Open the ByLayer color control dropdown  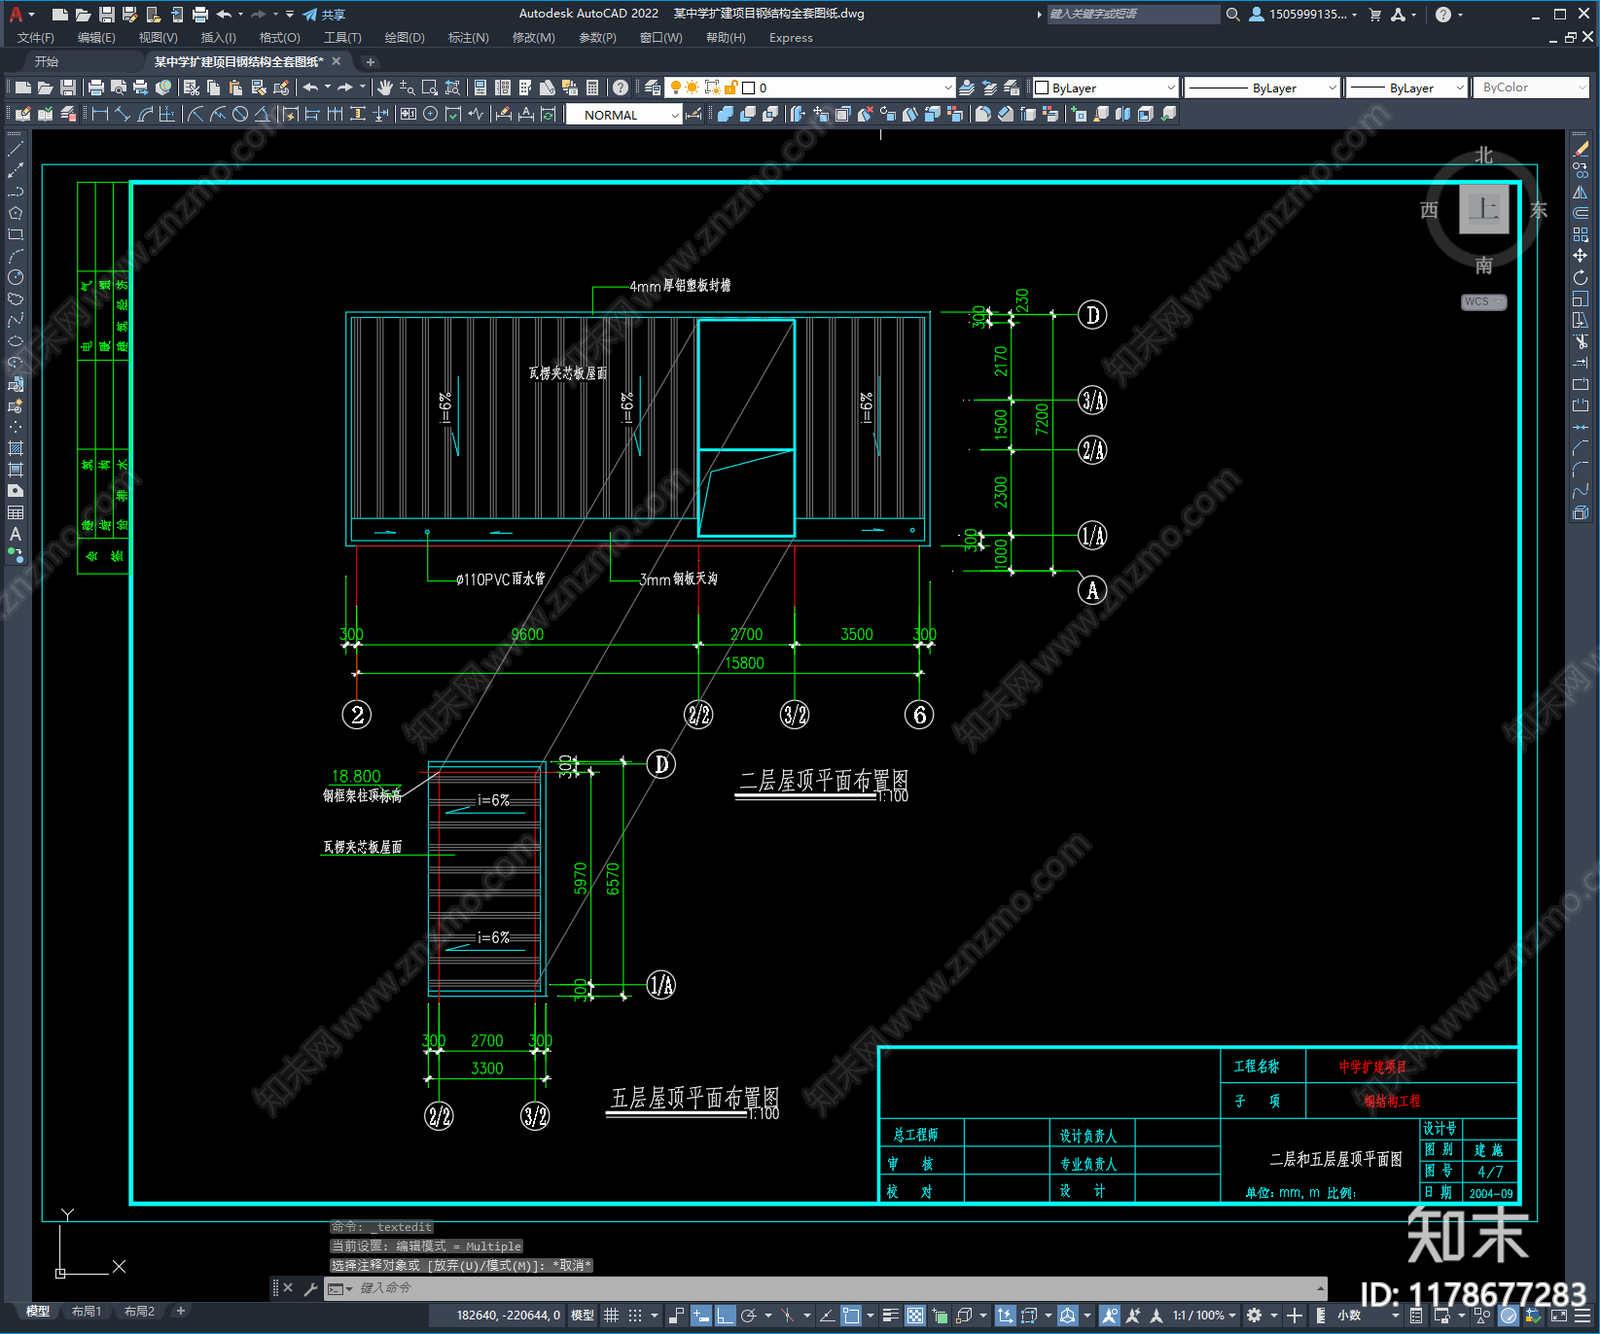1106,88
